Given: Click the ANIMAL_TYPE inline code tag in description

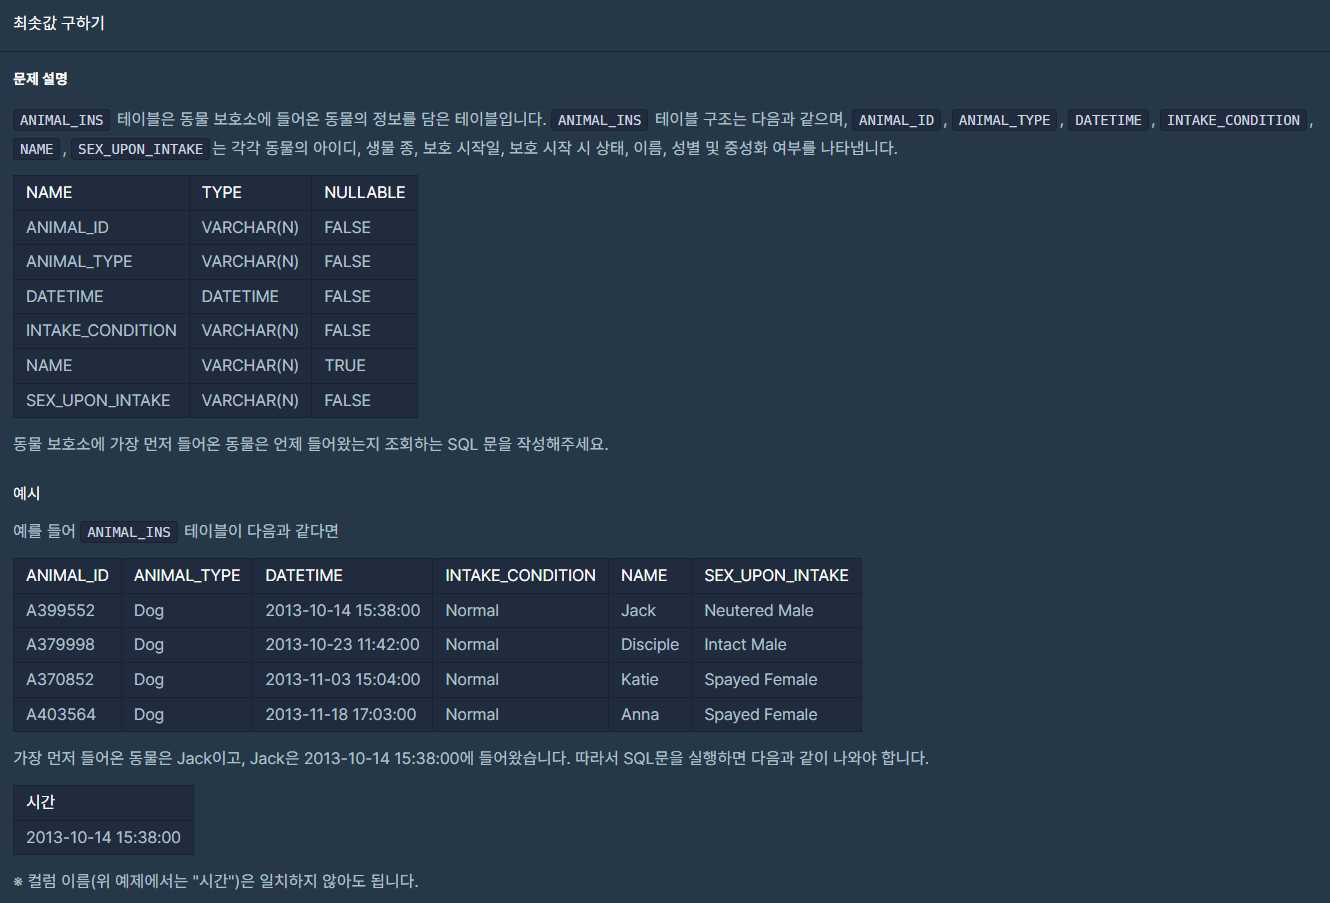Looking at the screenshot, I should click(1004, 120).
